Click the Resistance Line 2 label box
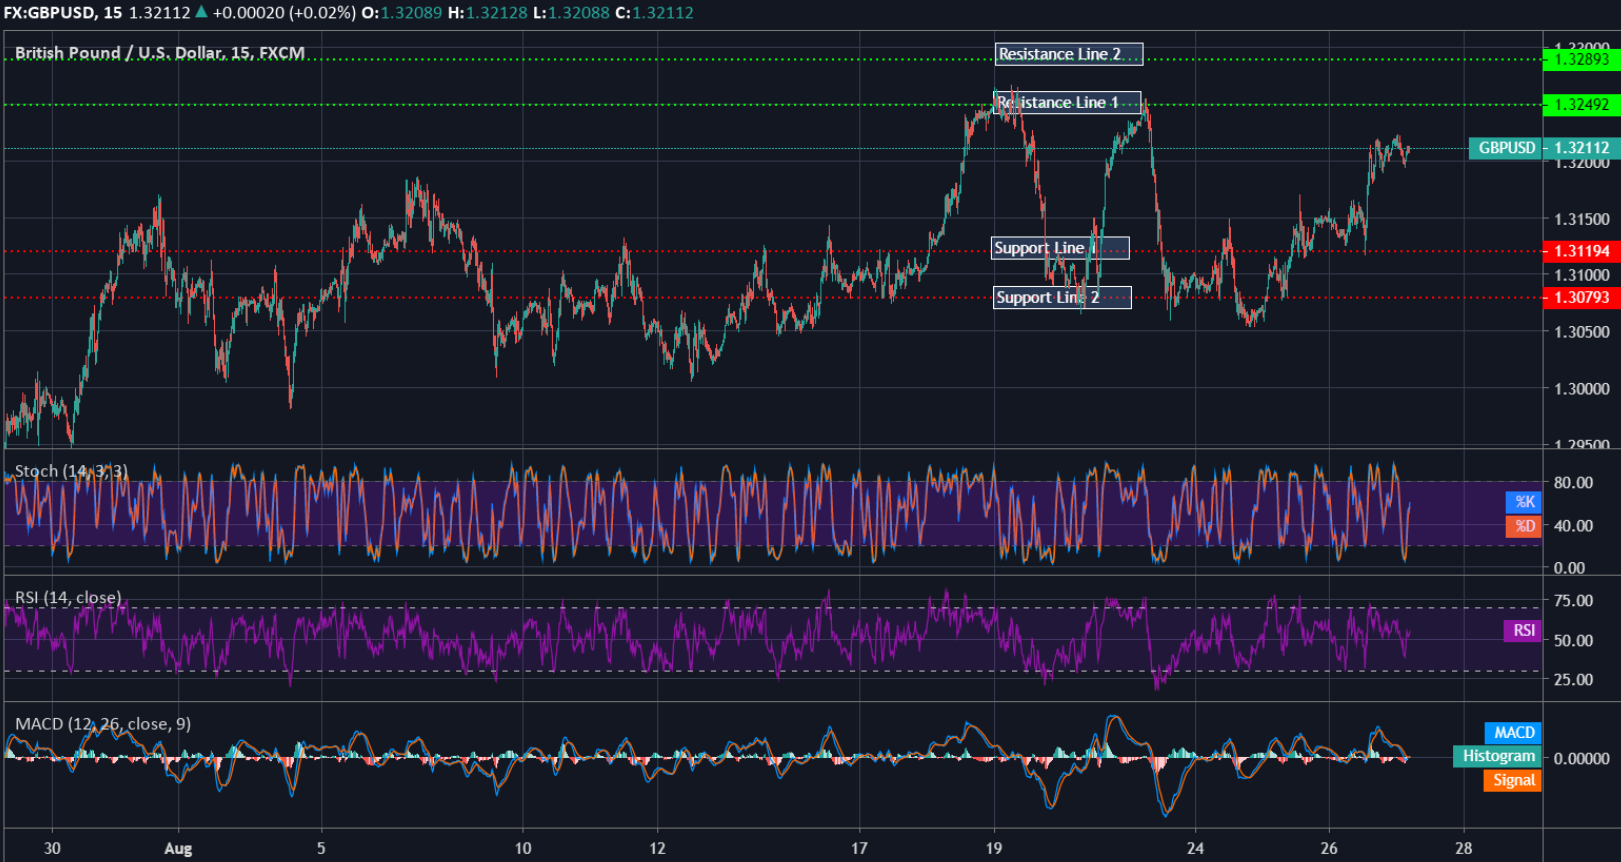Image resolution: width=1621 pixels, height=862 pixels. [x=1069, y=54]
